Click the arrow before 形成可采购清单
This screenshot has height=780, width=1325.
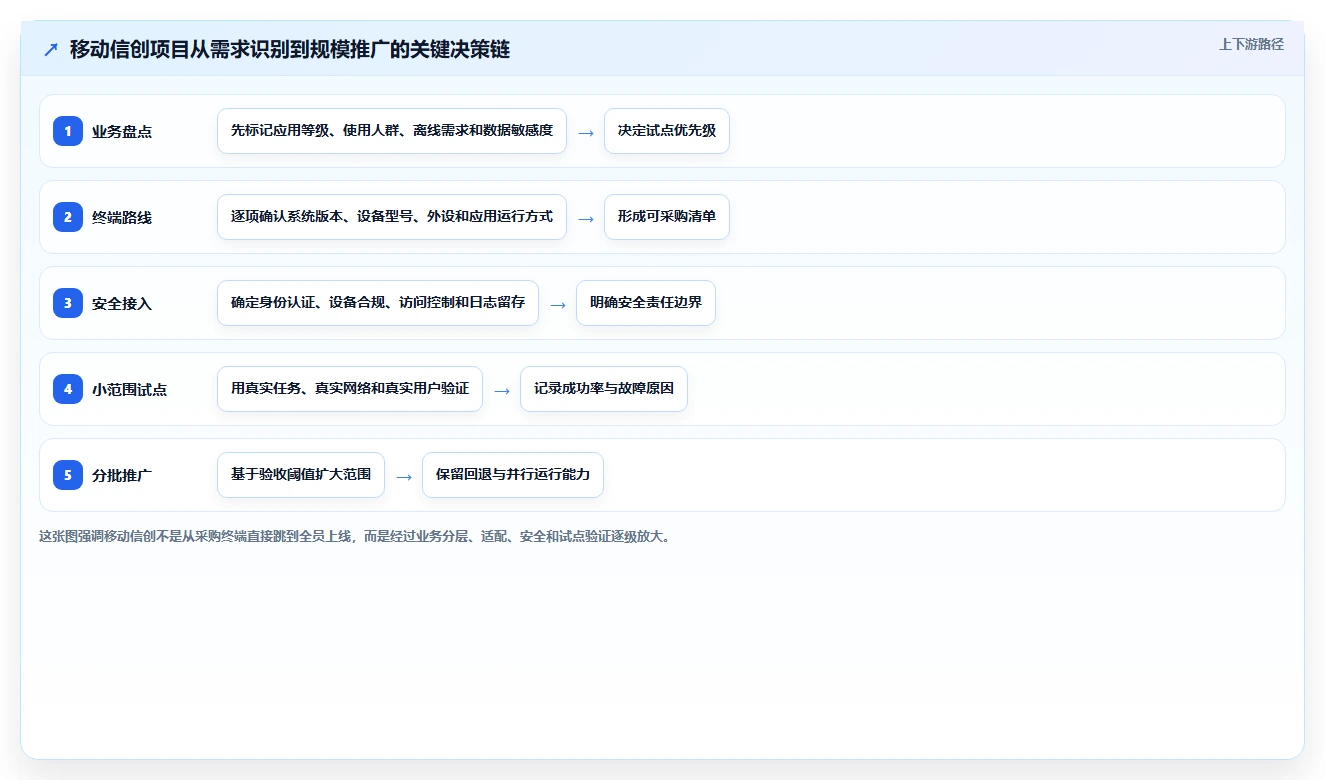586,218
